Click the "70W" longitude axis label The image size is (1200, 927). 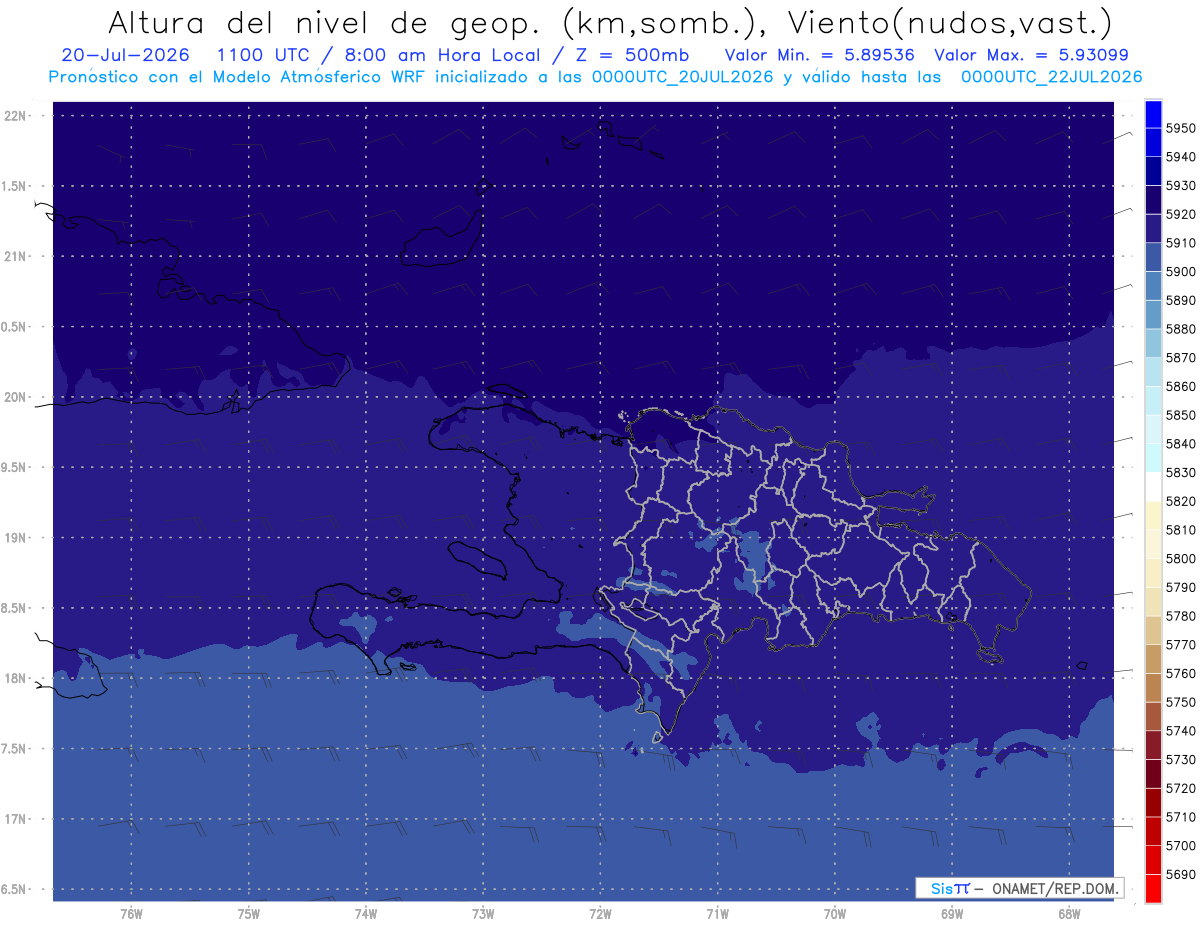[x=835, y=914]
